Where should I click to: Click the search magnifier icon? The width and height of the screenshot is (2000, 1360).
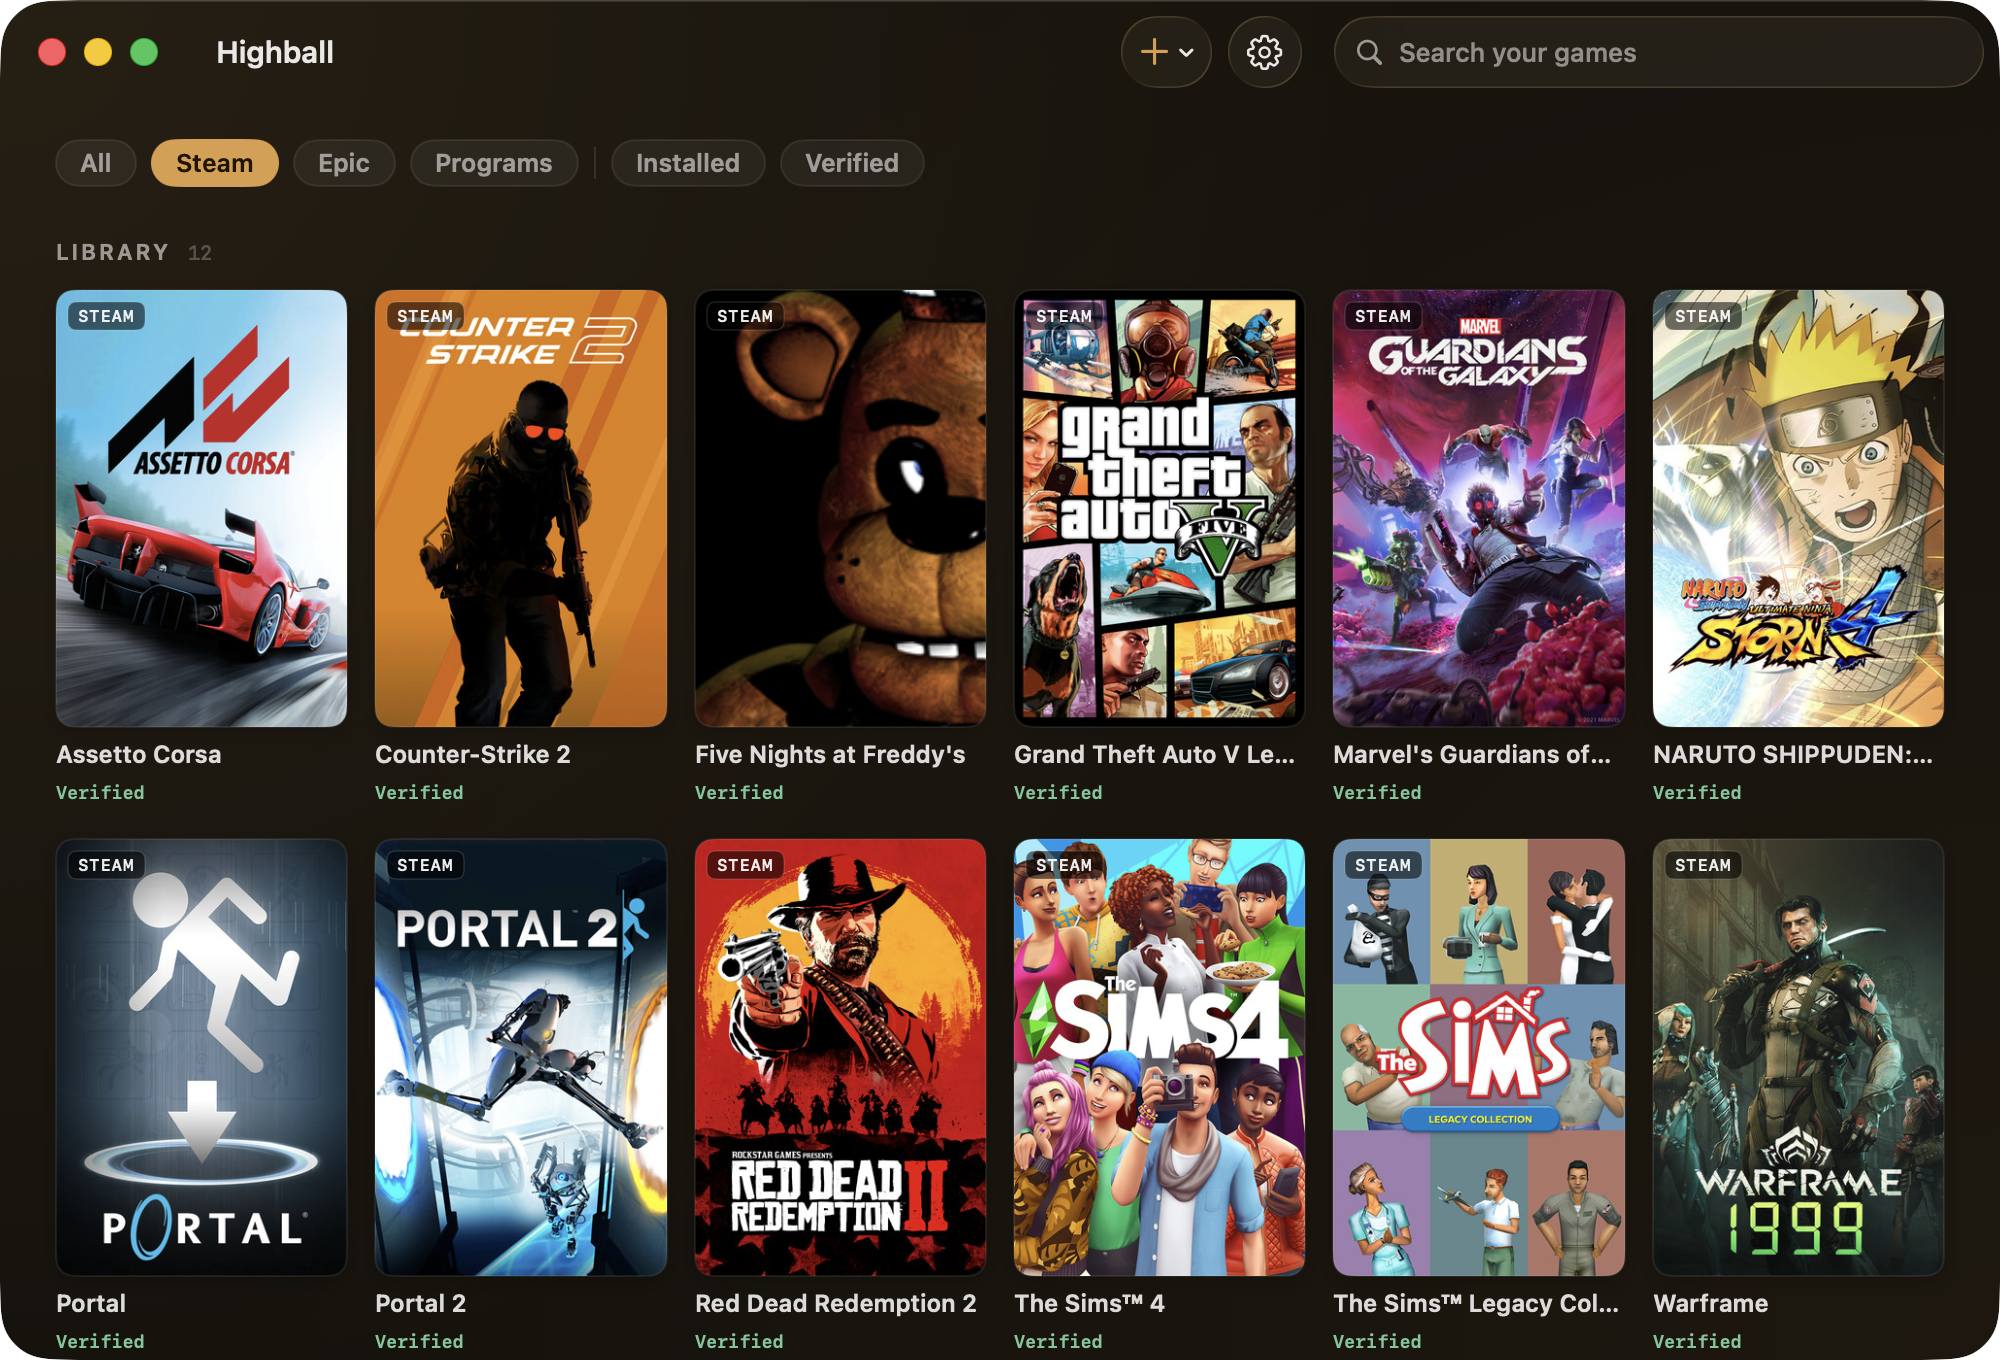[1369, 53]
